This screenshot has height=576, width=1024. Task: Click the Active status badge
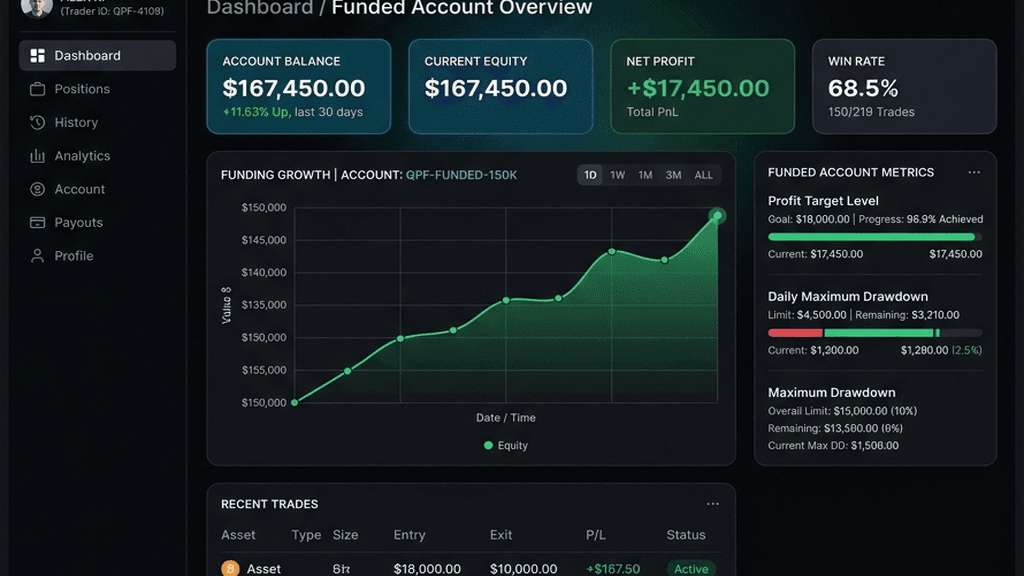click(x=691, y=569)
